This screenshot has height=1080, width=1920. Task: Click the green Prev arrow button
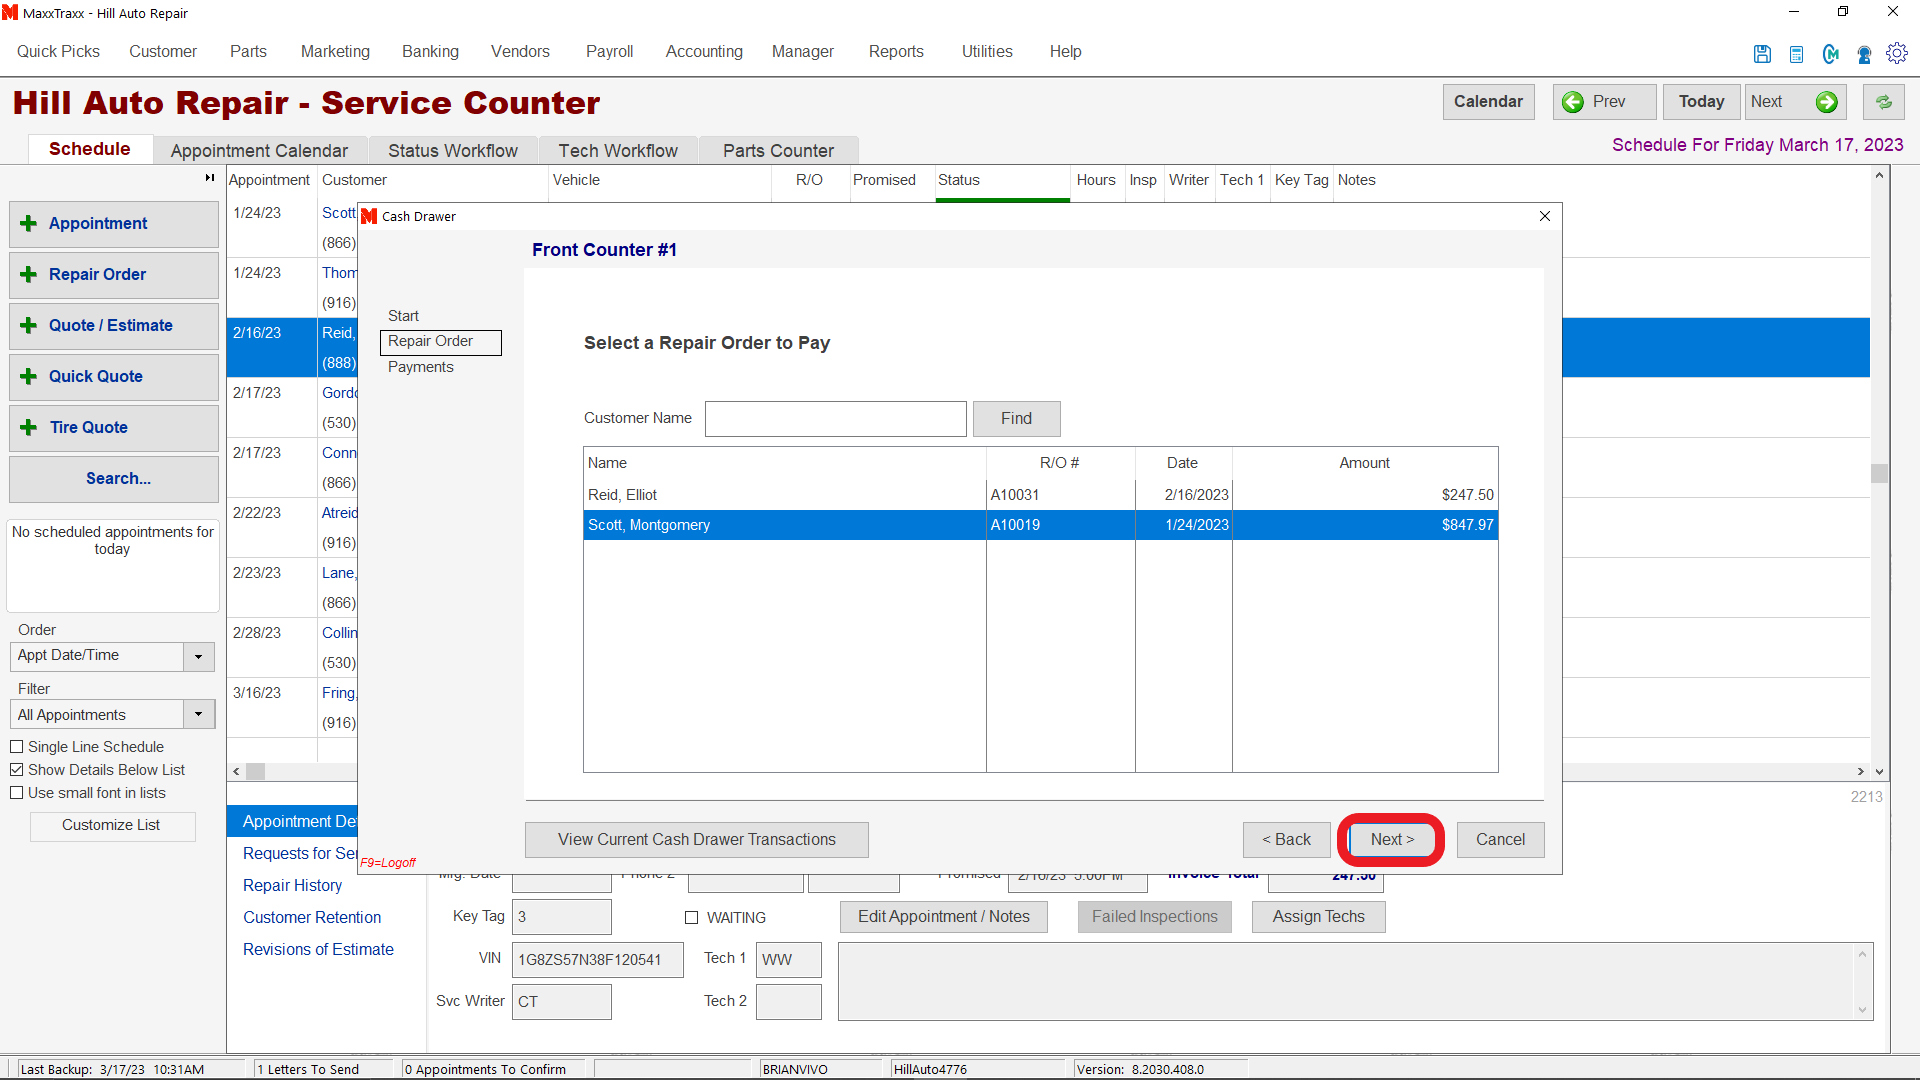[1604, 102]
